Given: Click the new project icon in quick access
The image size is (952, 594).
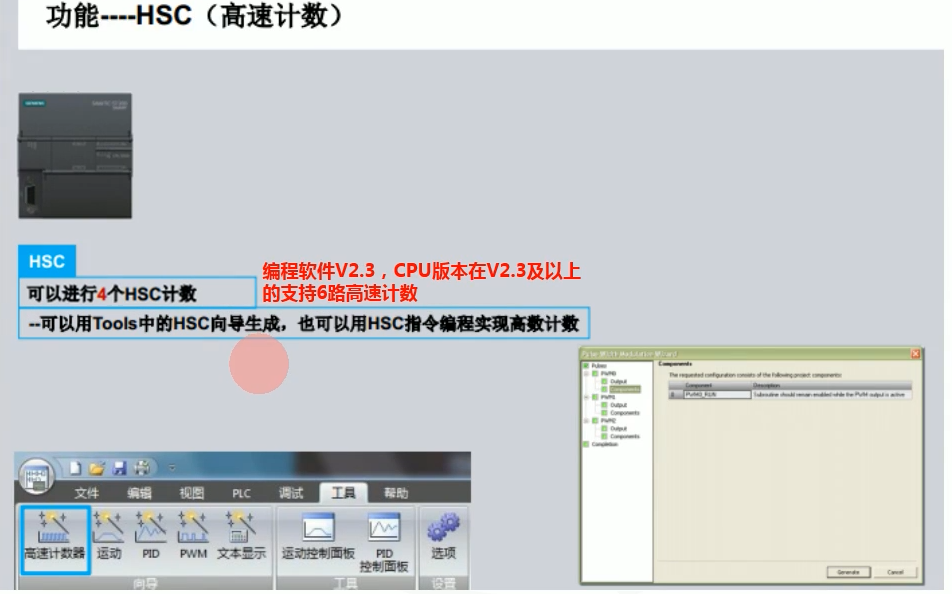Looking at the screenshot, I should [x=75, y=468].
